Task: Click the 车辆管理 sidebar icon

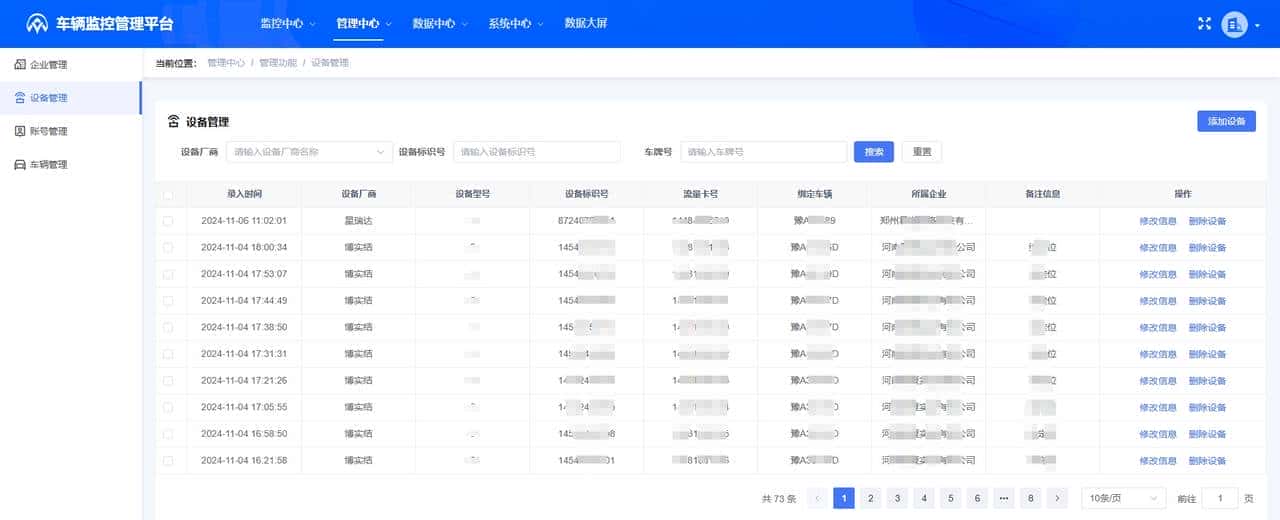Action: point(20,164)
